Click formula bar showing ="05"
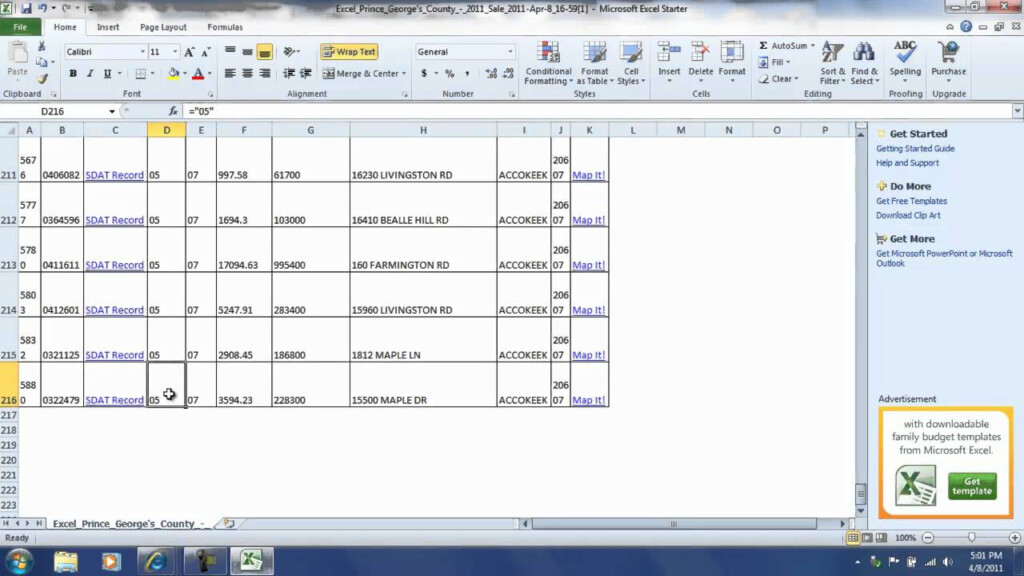This screenshot has height=576, width=1024. click(598, 111)
